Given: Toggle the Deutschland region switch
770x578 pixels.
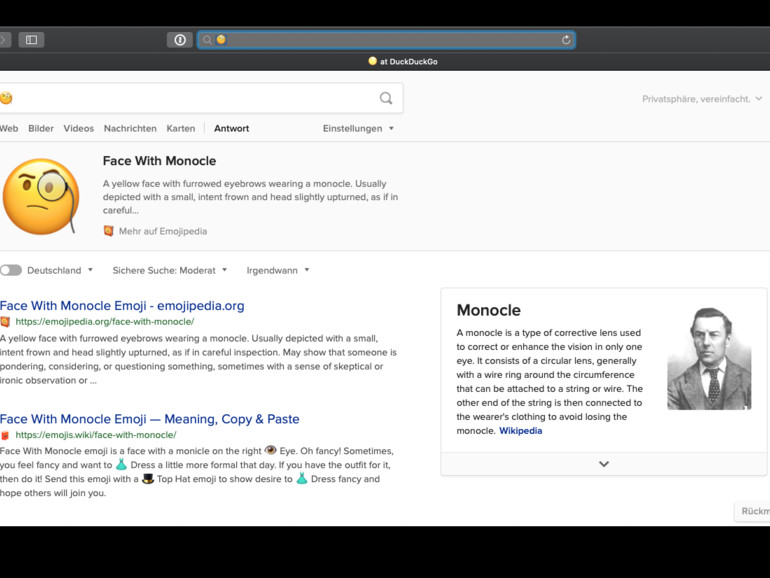Looking at the screenshot, I should point(11,270).
